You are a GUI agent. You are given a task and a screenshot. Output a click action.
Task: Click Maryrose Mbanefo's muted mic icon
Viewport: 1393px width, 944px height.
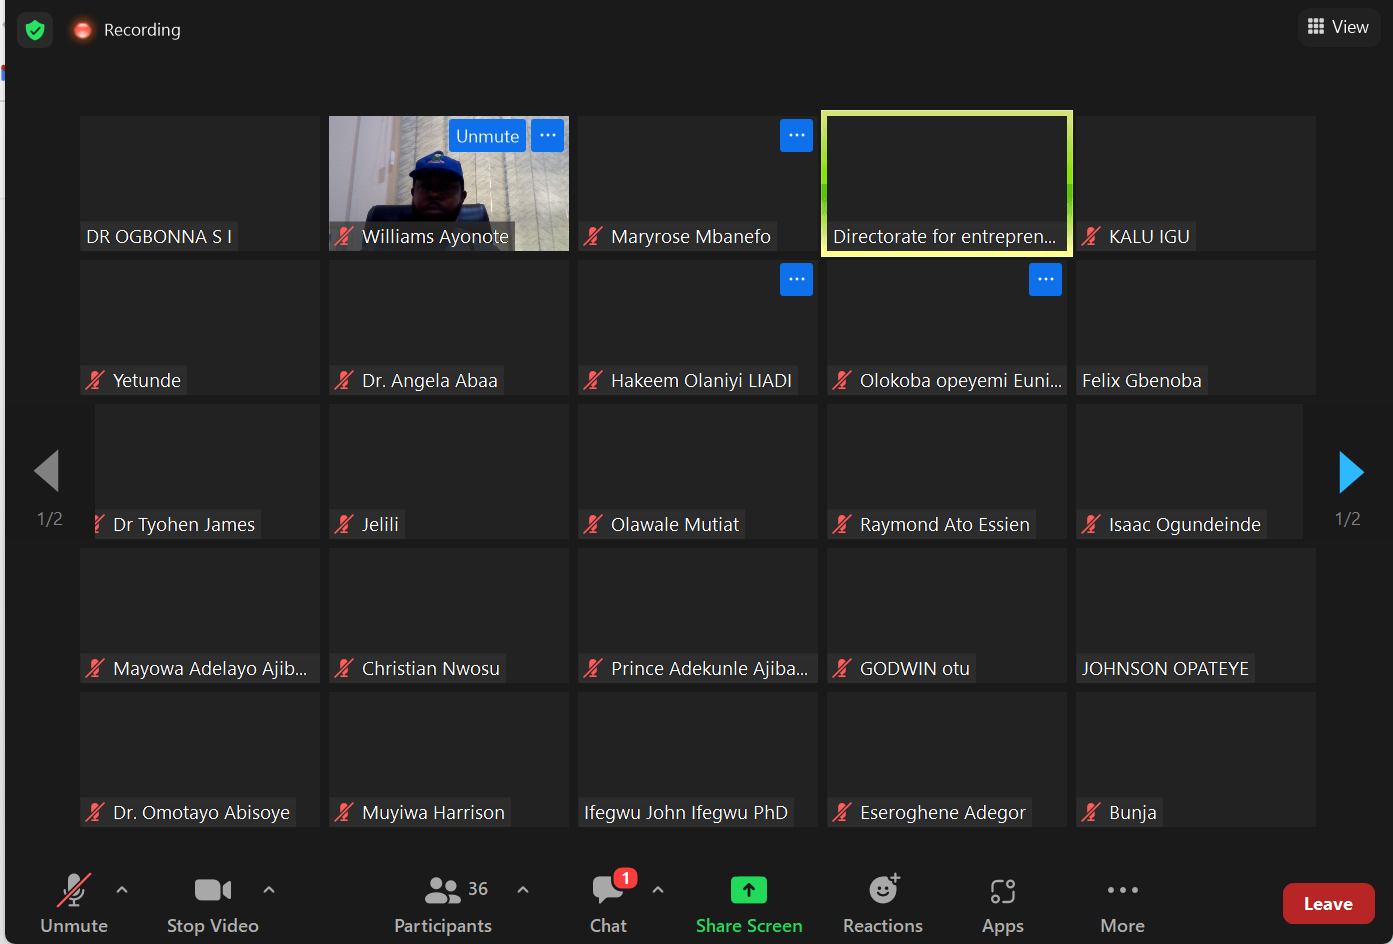(x=593, y=237)
